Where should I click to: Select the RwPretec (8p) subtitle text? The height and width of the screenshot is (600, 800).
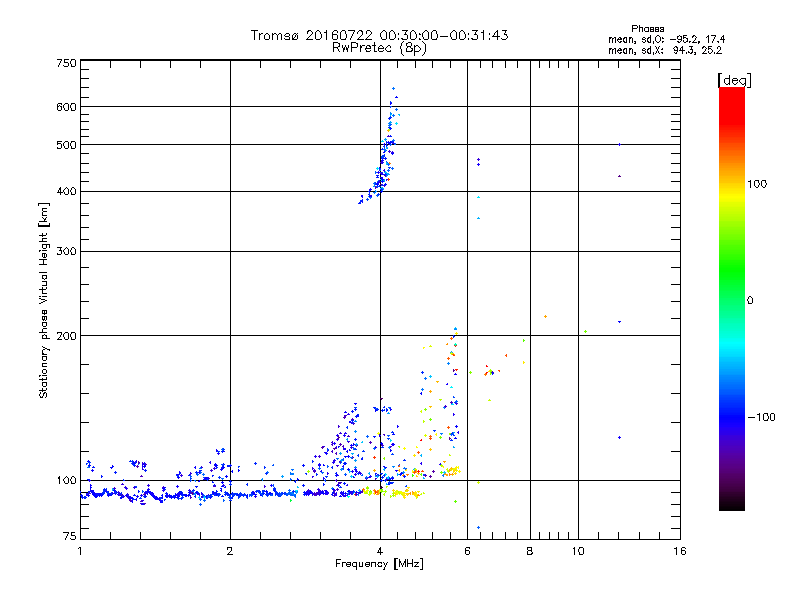379,47
